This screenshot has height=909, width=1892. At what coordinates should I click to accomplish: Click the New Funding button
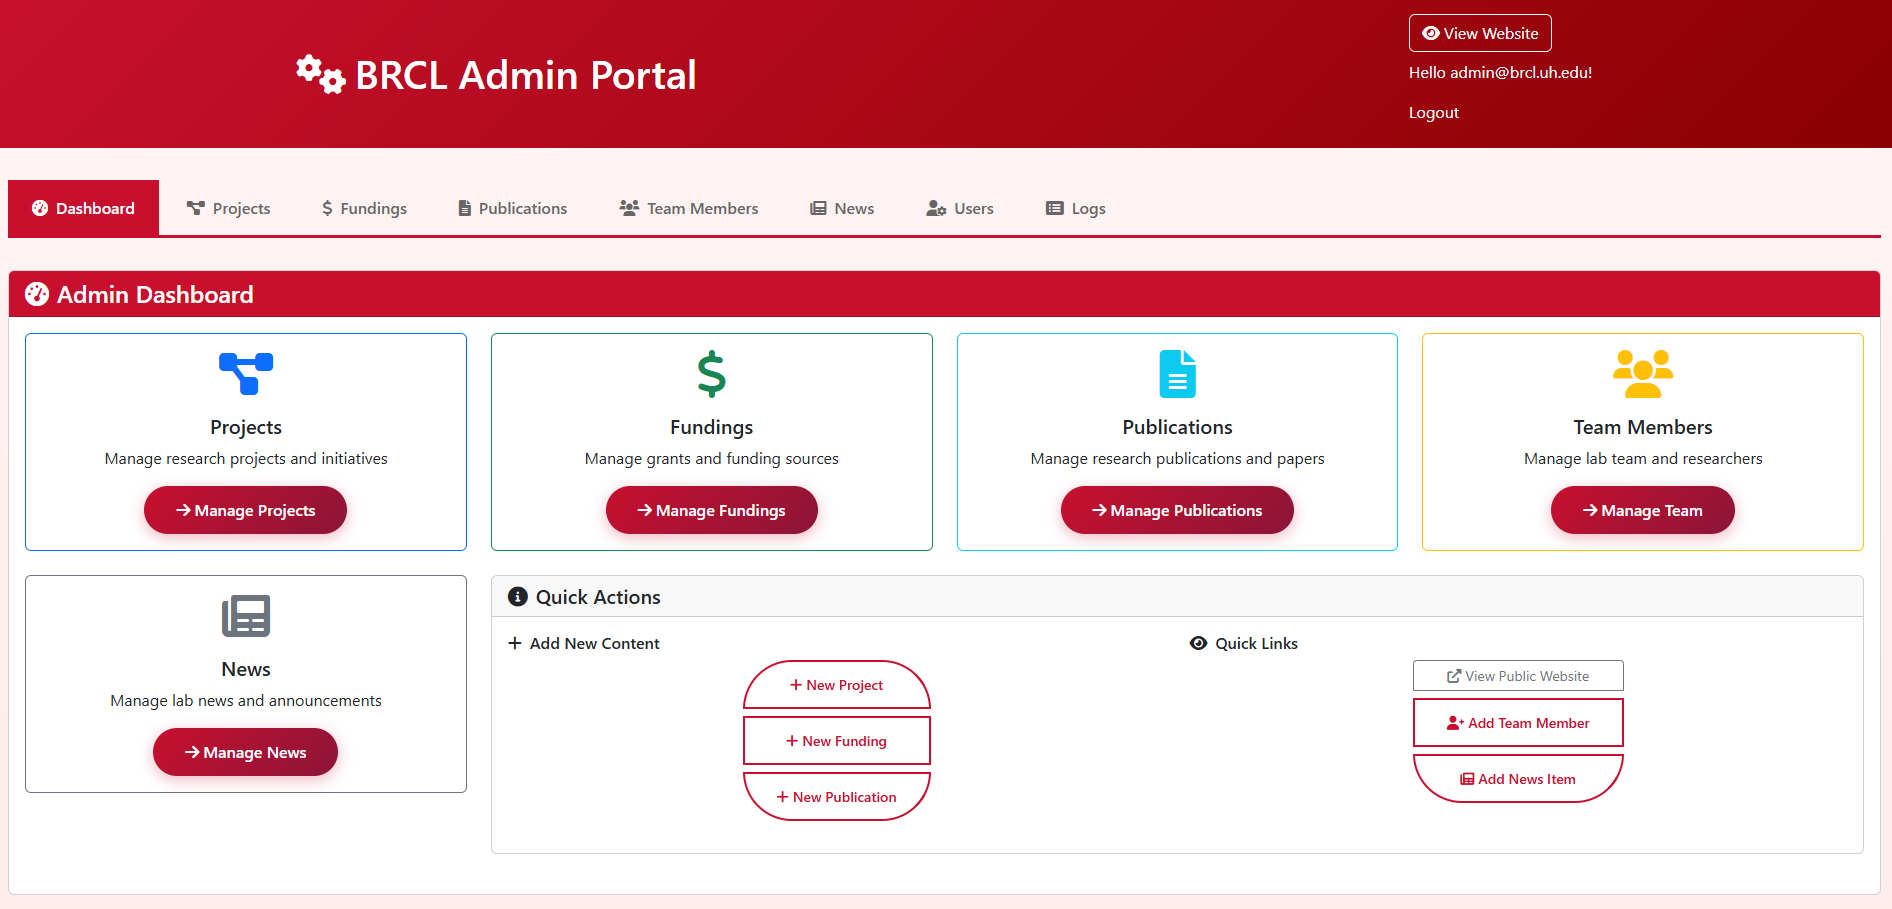tap(837, 741)
